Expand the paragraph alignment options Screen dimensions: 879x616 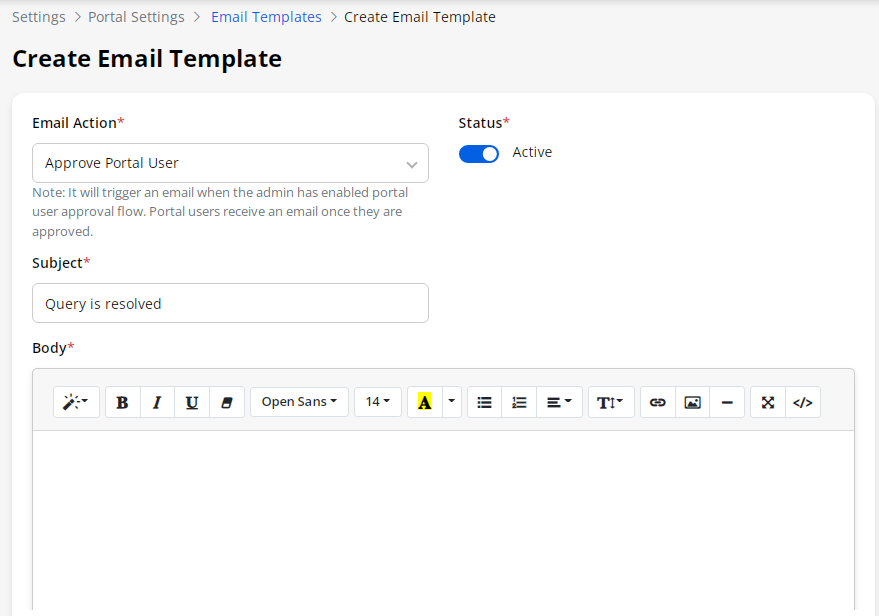pyautogui.click(x=559, y=402)
